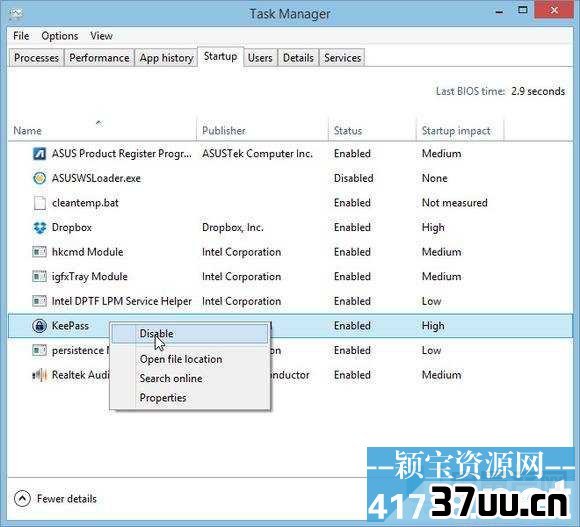Click Enabled status in the KeePass row
The width and height of the screenshot is (580, 527).
pyautogui.click(x=352, y=326)
